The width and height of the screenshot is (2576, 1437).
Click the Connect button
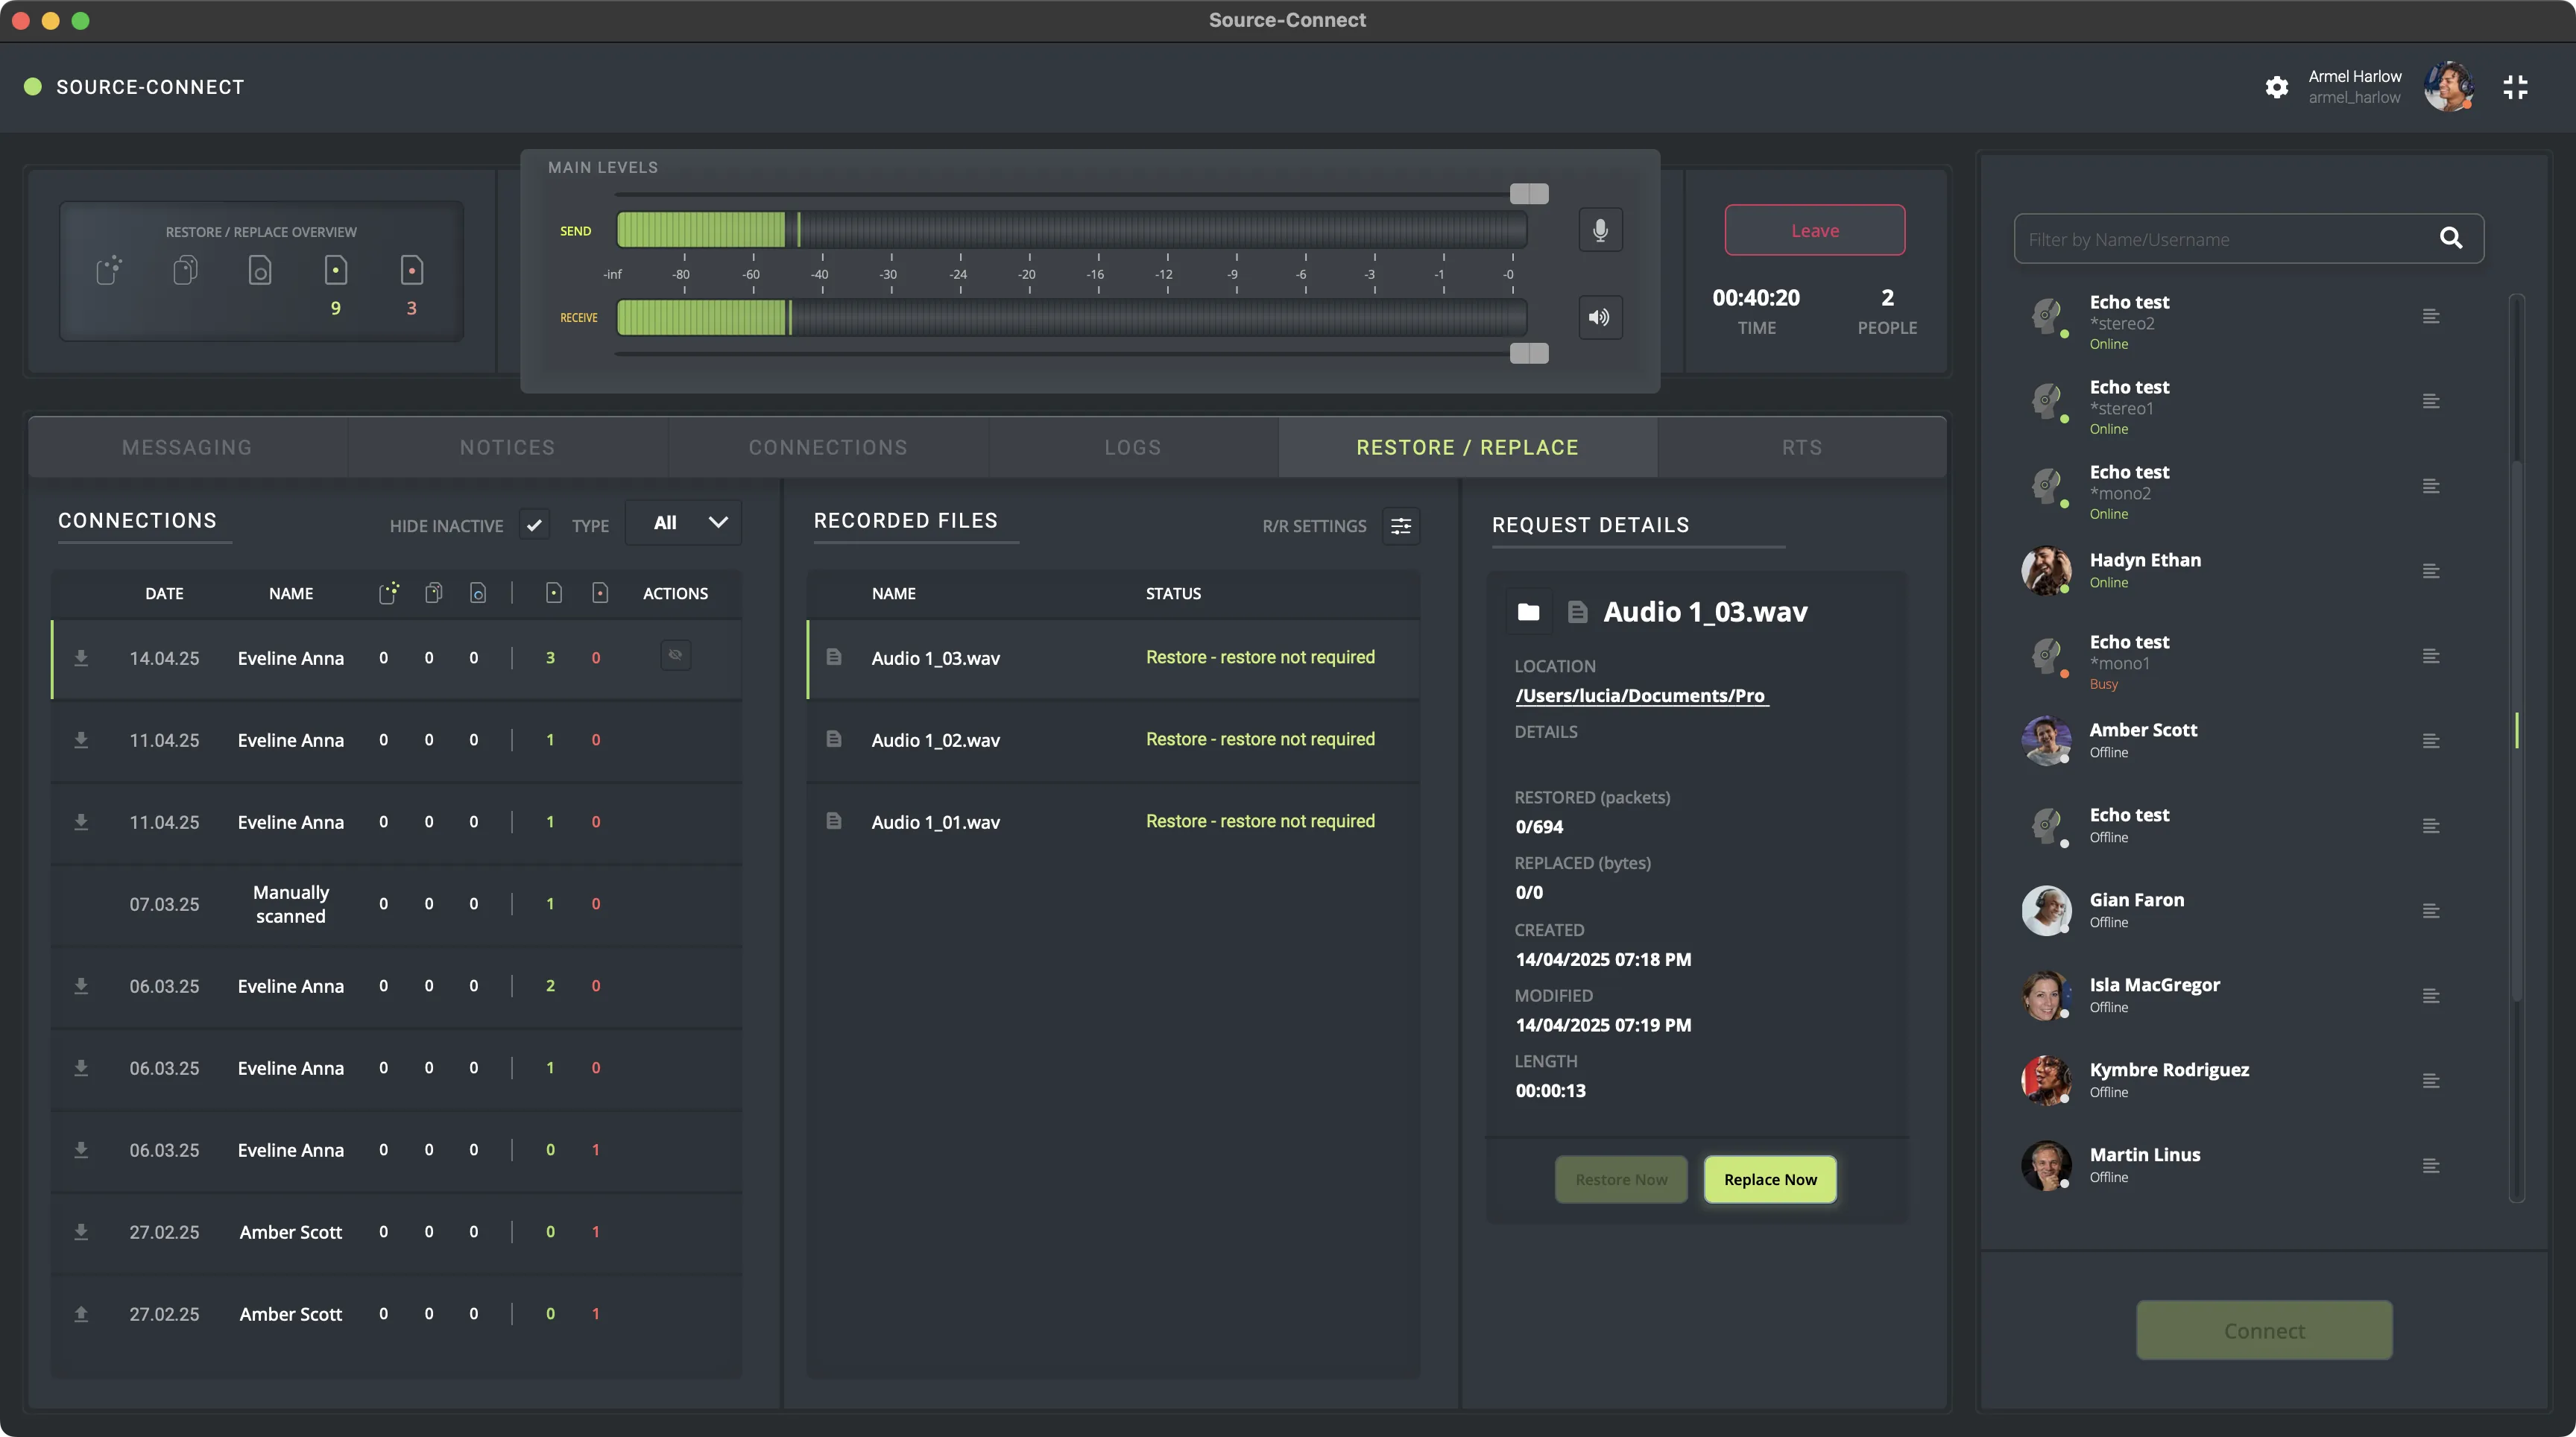tap(2264, 1331)
